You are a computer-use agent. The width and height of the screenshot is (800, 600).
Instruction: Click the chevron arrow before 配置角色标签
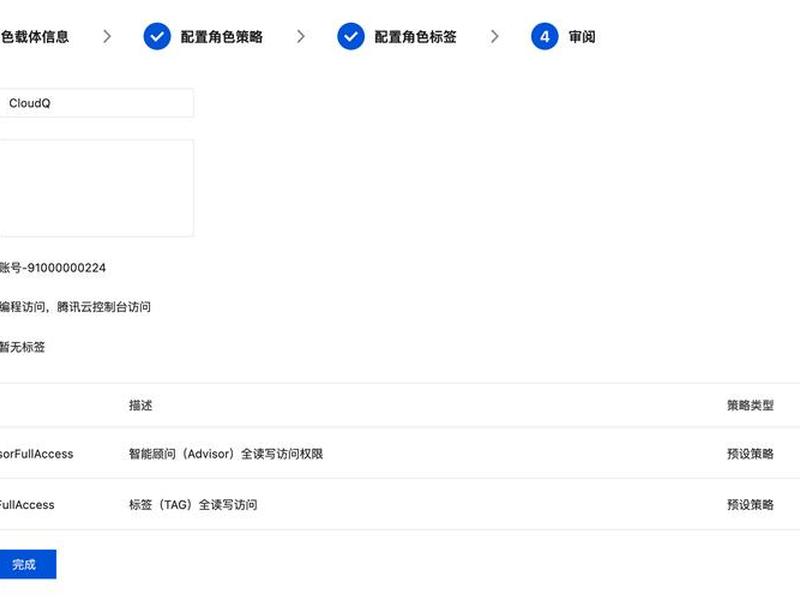tap(301, 36)
